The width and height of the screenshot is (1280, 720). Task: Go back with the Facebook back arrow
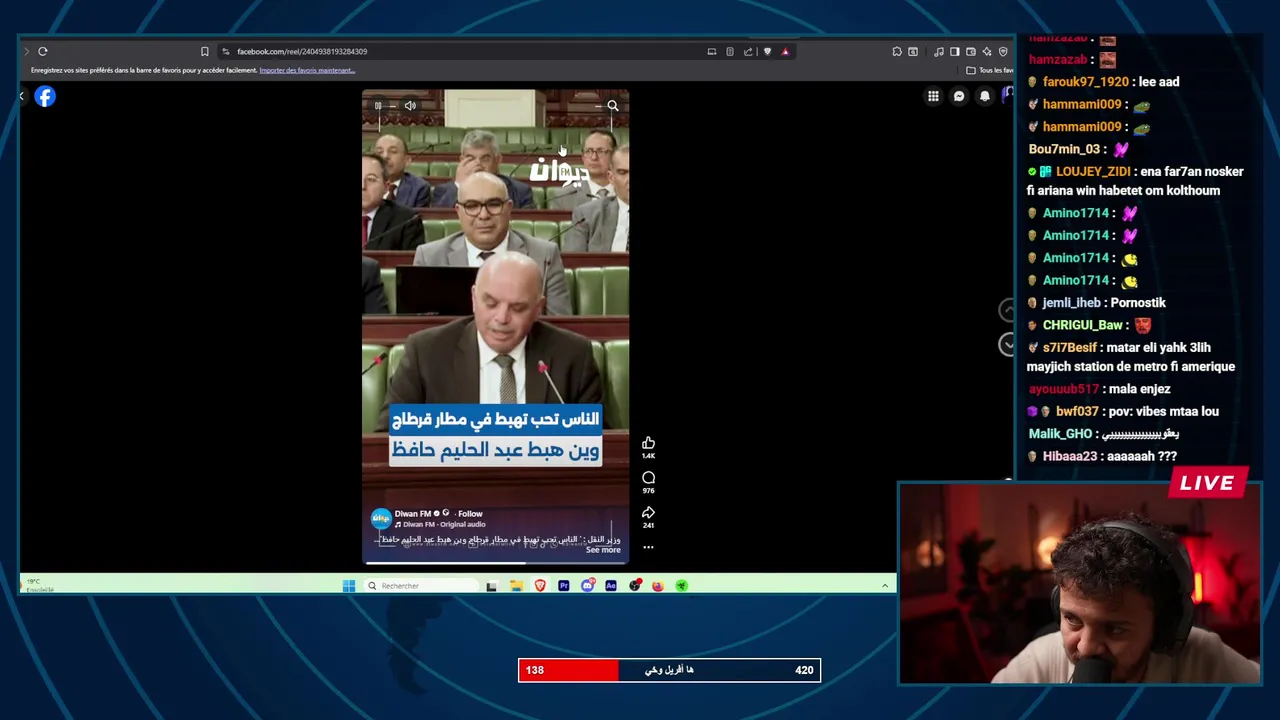(21, 96)
